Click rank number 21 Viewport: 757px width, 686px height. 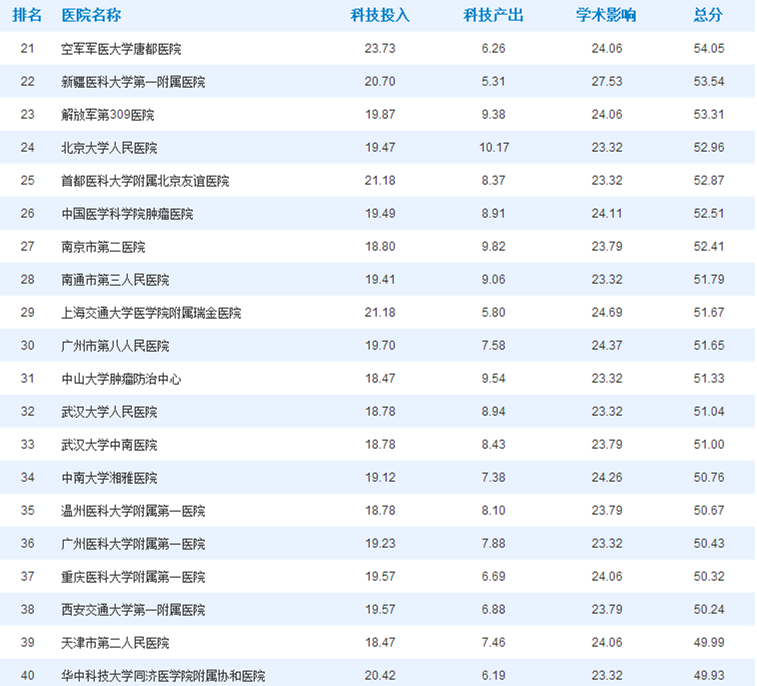(x=28, y=48)
